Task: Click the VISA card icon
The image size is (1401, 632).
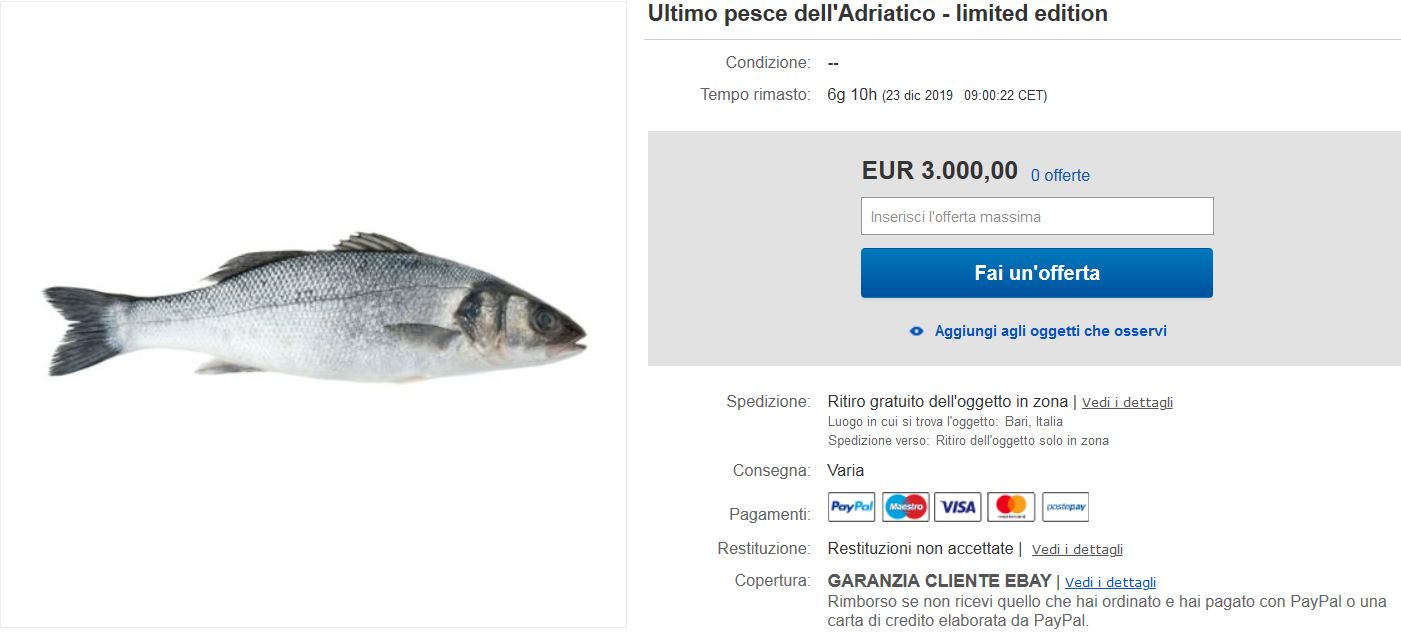Action: point(958,507)
